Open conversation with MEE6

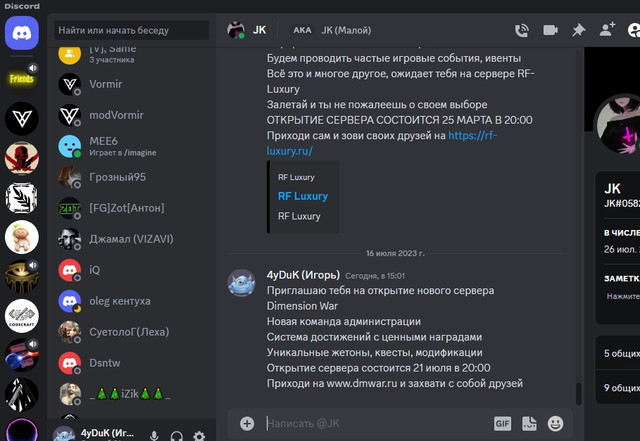click(131, 146)
